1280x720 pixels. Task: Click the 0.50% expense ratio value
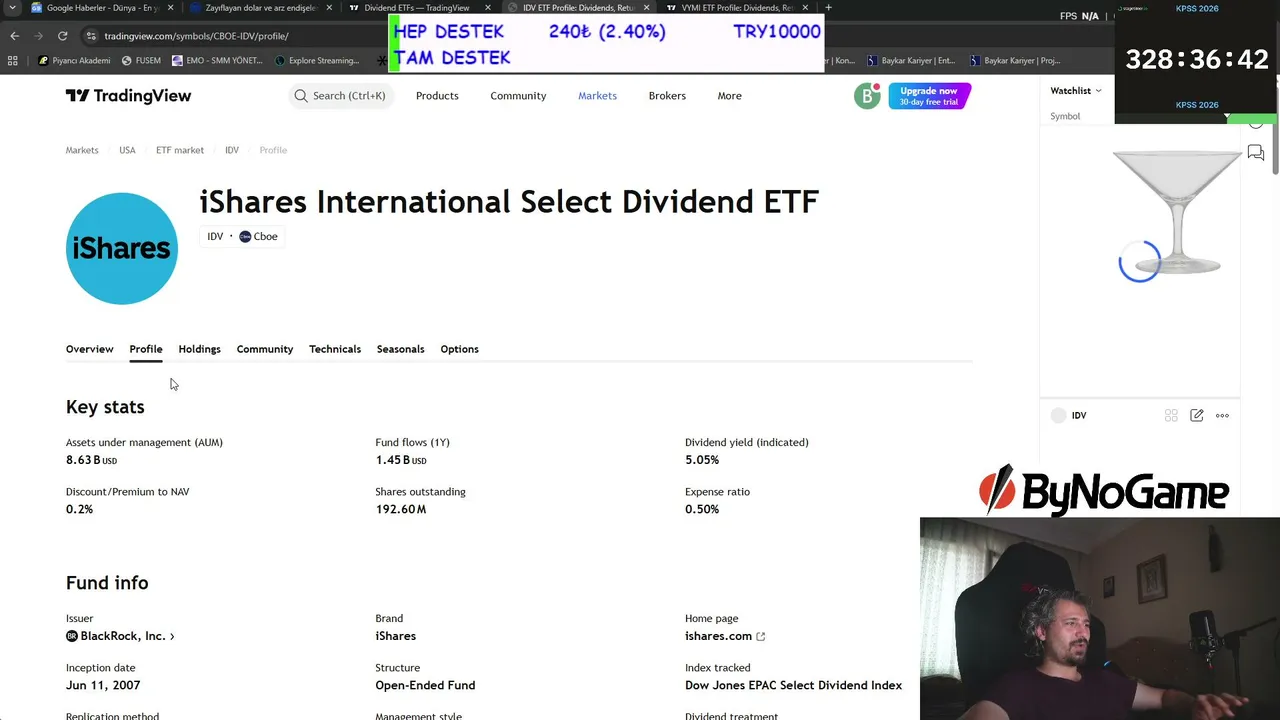(x=702, y=509)
